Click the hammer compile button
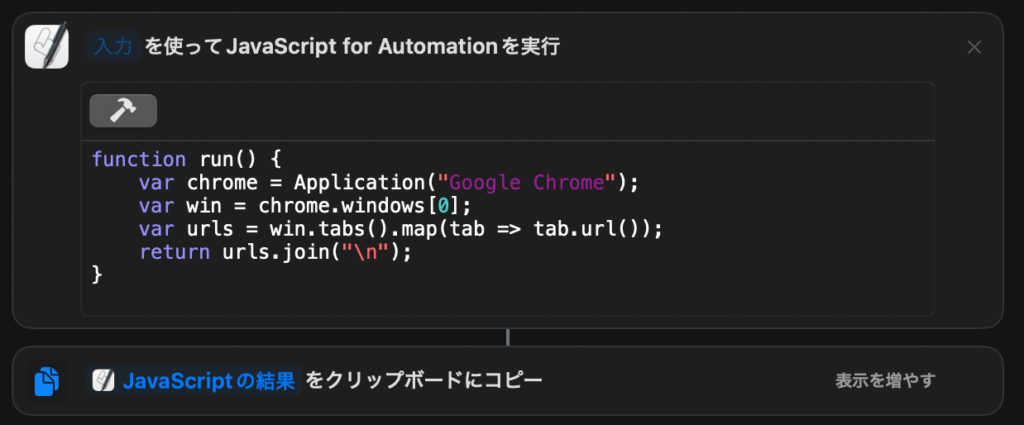 point(123,111)
